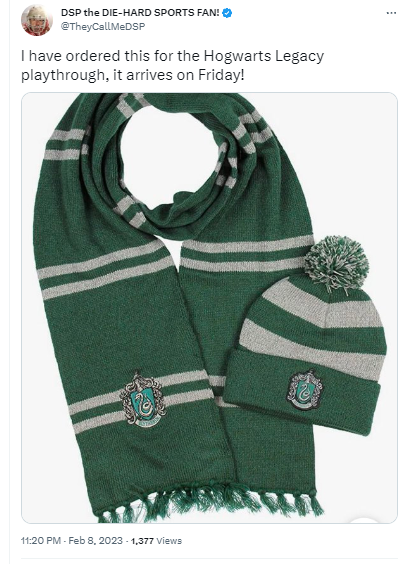The width and height of the screenshot is (408, 564).
Task: Open the DSP the DIE-HARD SPORTS FAN! profile name
Action: (x=140, y=13)
